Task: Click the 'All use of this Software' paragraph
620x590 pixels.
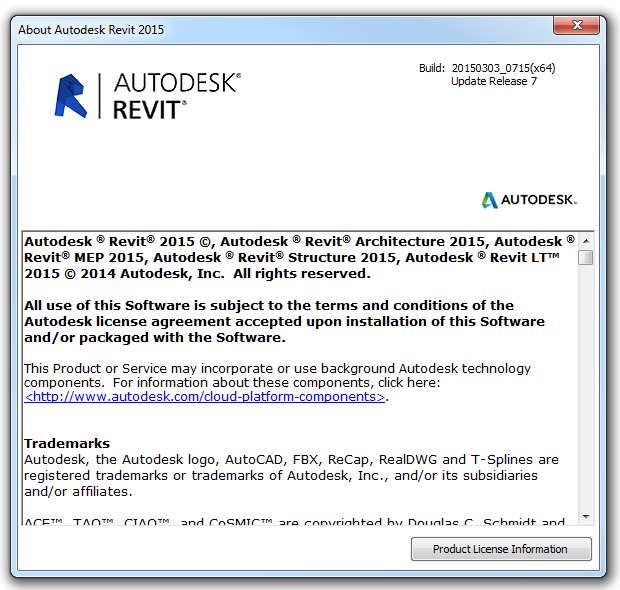Action: pyautogui.click(x=284, y=321)
